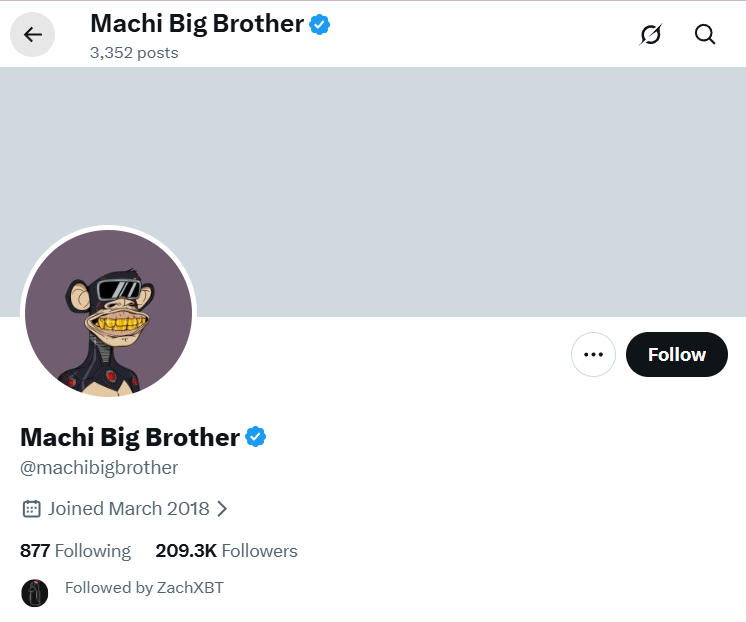Click the verified badge in the header
746x622 pixels.
tap(320, 24)
